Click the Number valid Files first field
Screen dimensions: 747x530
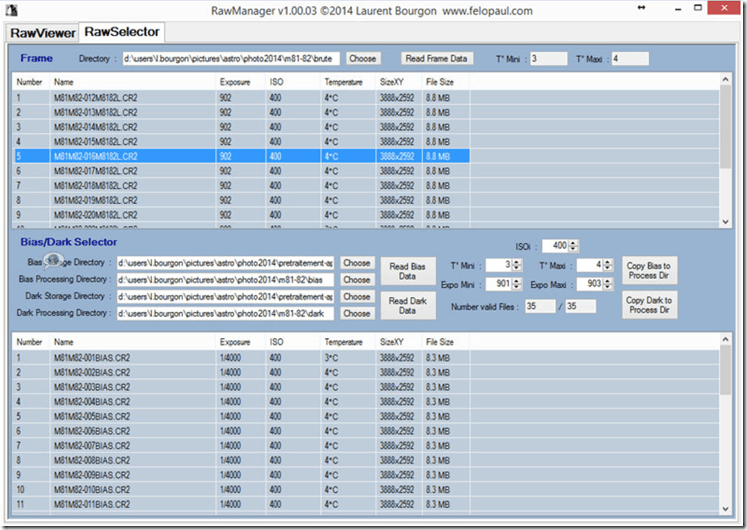[x=540, y=306]
